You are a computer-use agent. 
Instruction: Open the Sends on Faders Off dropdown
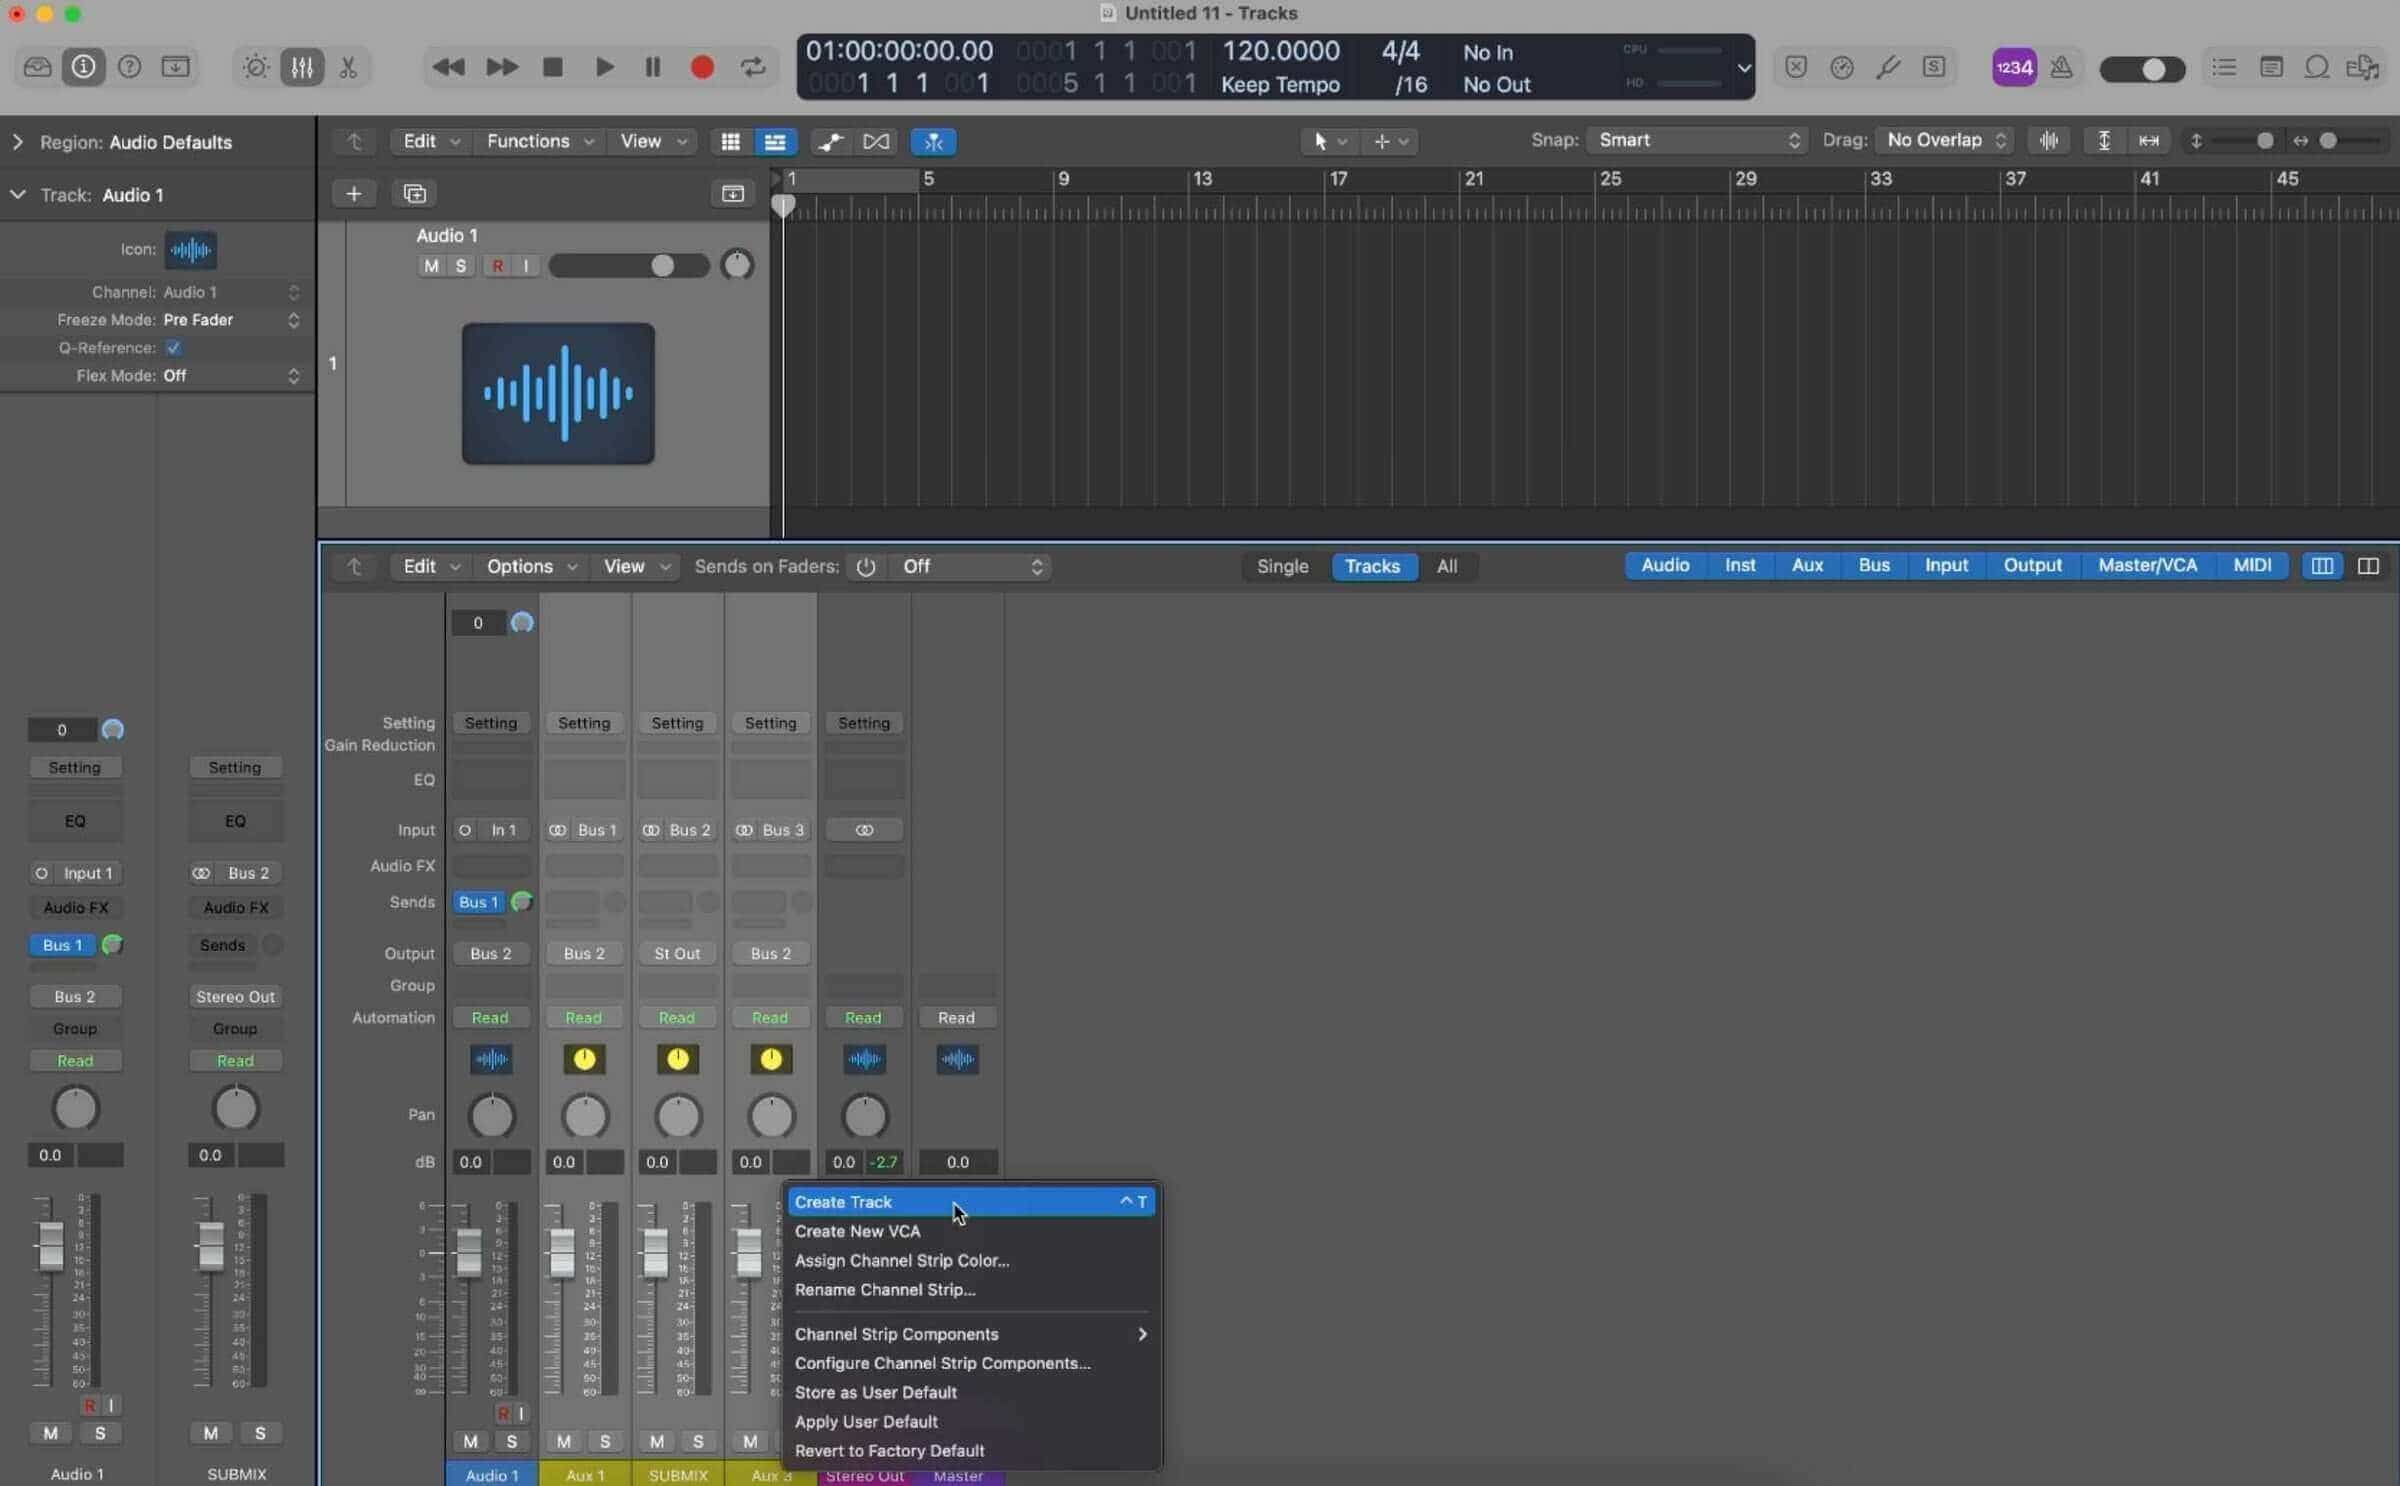point(969,567)
